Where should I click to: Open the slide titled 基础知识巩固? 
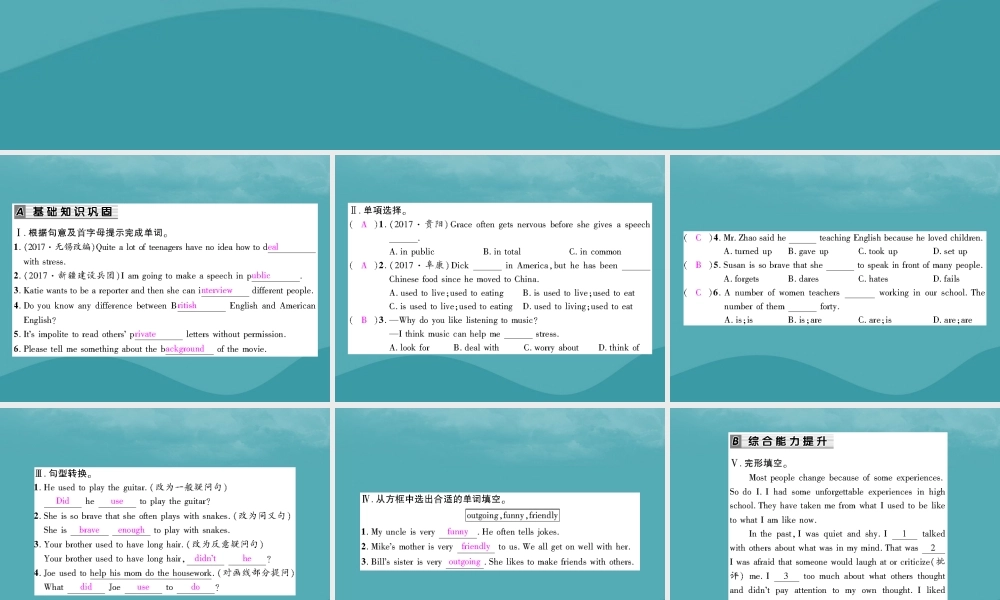(x=165, y=278)
